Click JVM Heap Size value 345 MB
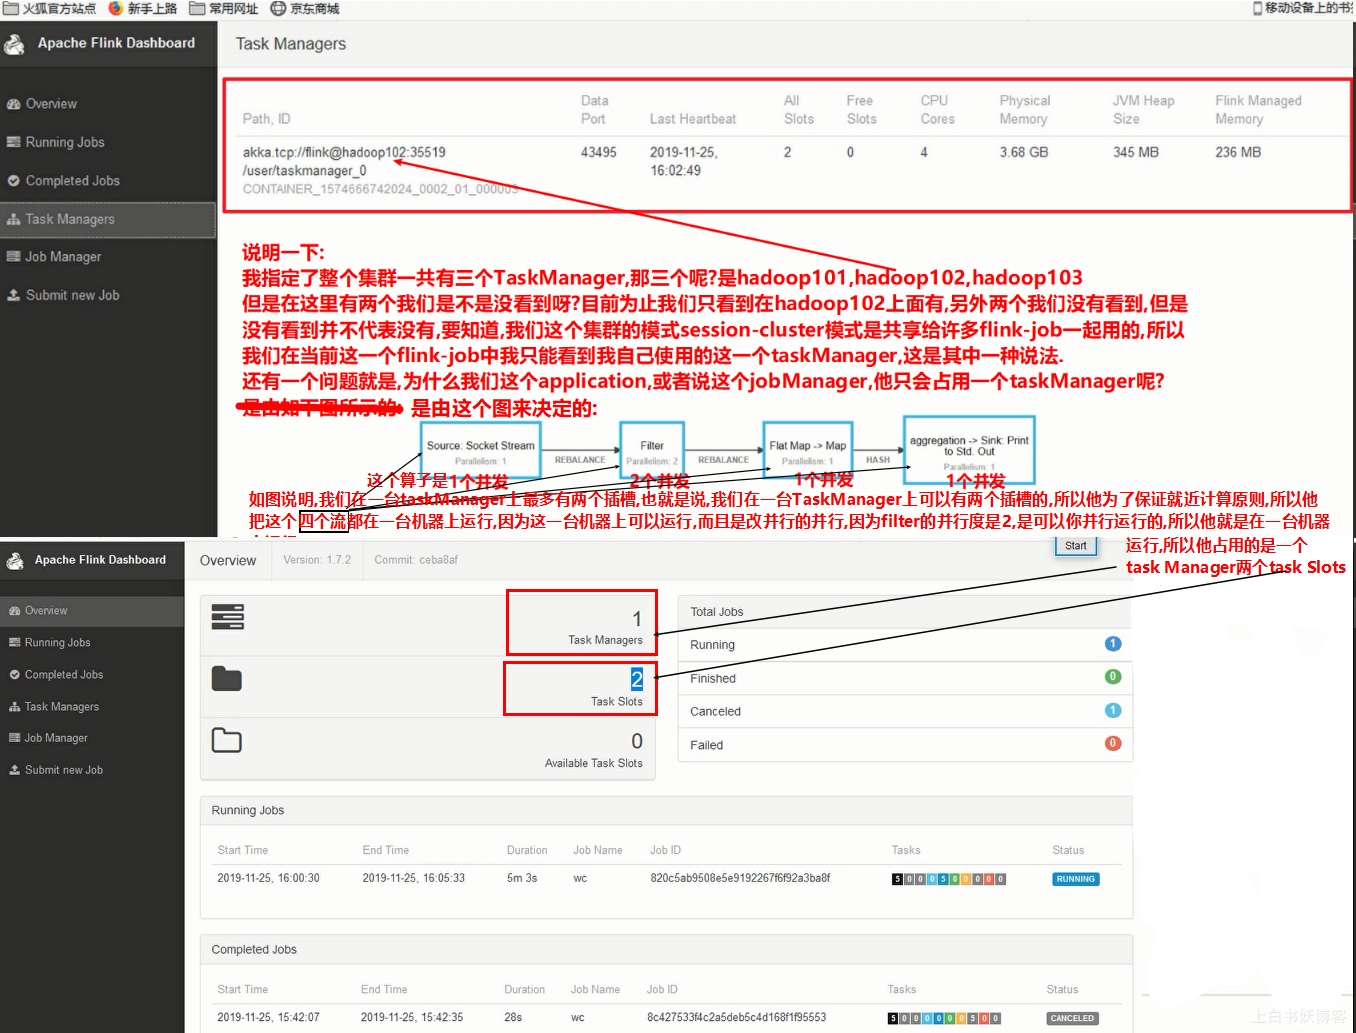This screenshot has width=1356, height=1033. 1136,152
